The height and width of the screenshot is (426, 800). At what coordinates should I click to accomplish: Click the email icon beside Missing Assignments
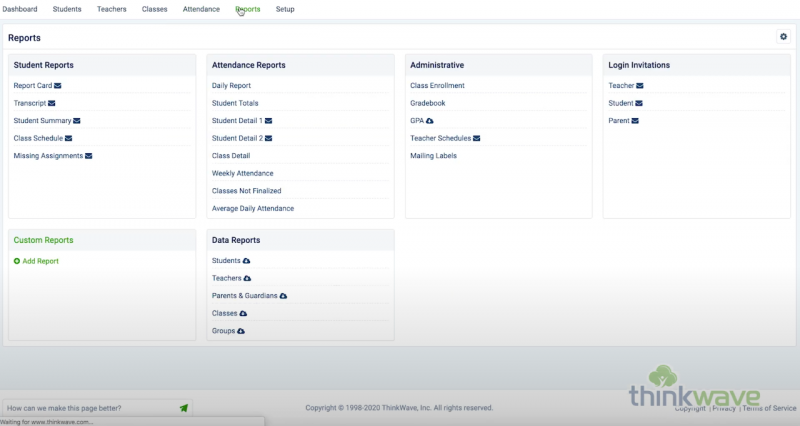click(x=89, y=156)
